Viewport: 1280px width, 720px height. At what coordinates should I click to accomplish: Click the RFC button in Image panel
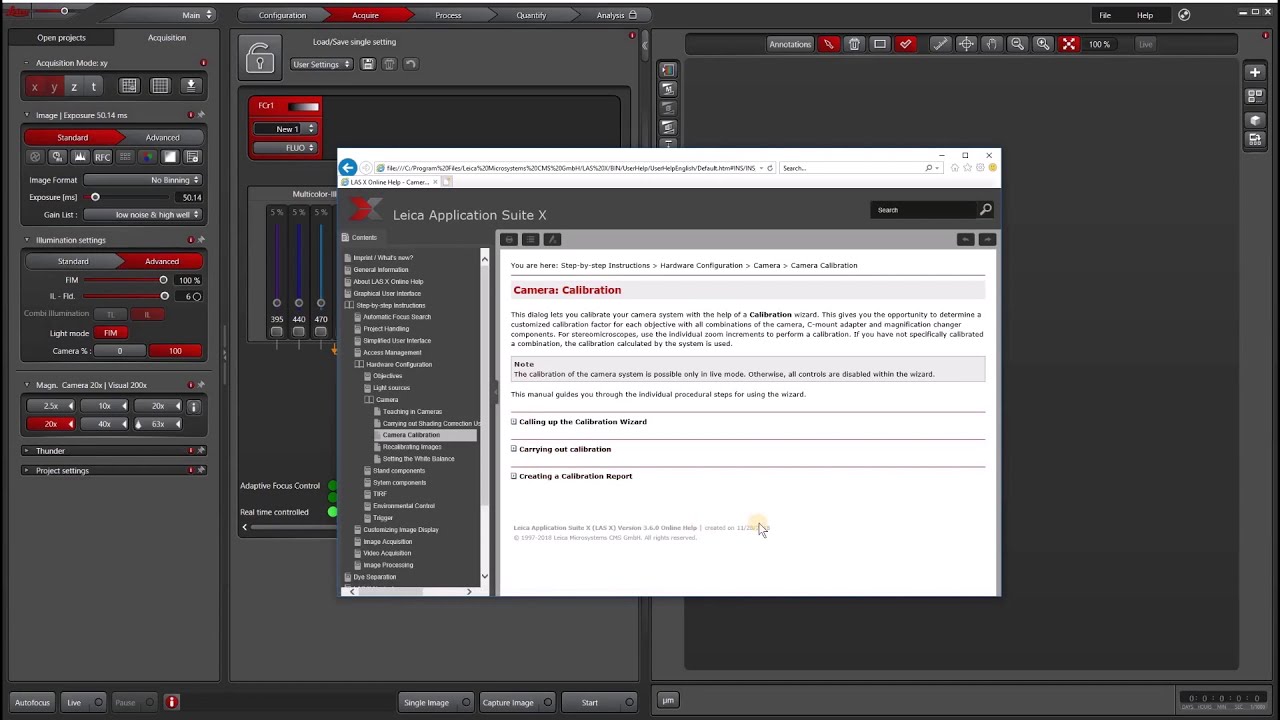coord(102,157)
